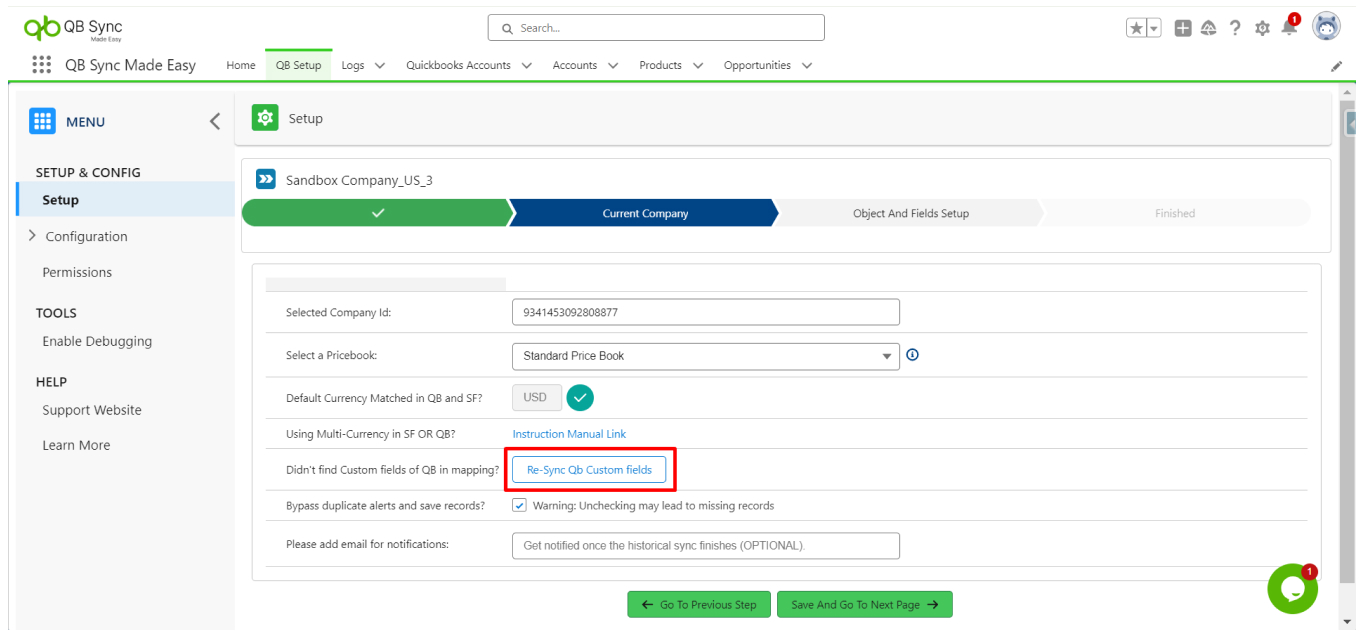
Task: Open the favorites star icon
Action: pyautogui.click(x=1137, y=29)
